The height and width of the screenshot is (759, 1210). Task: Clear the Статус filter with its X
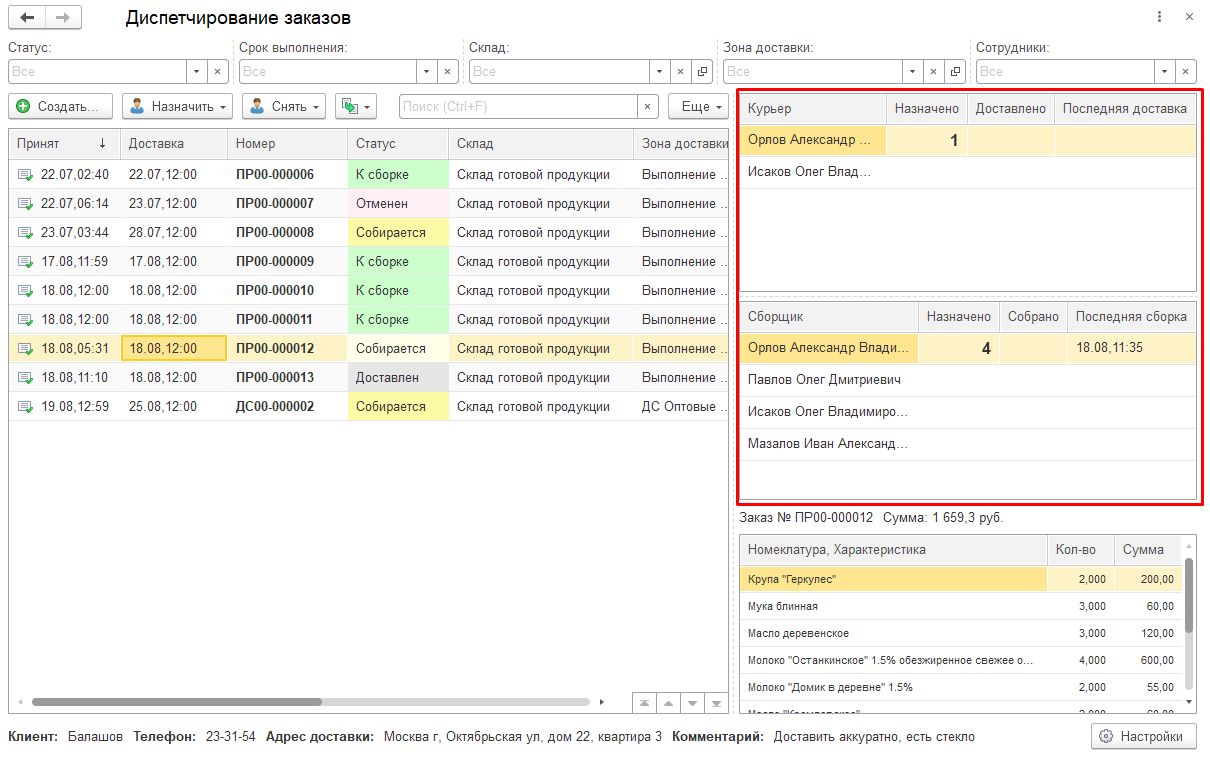click(217, 72)
